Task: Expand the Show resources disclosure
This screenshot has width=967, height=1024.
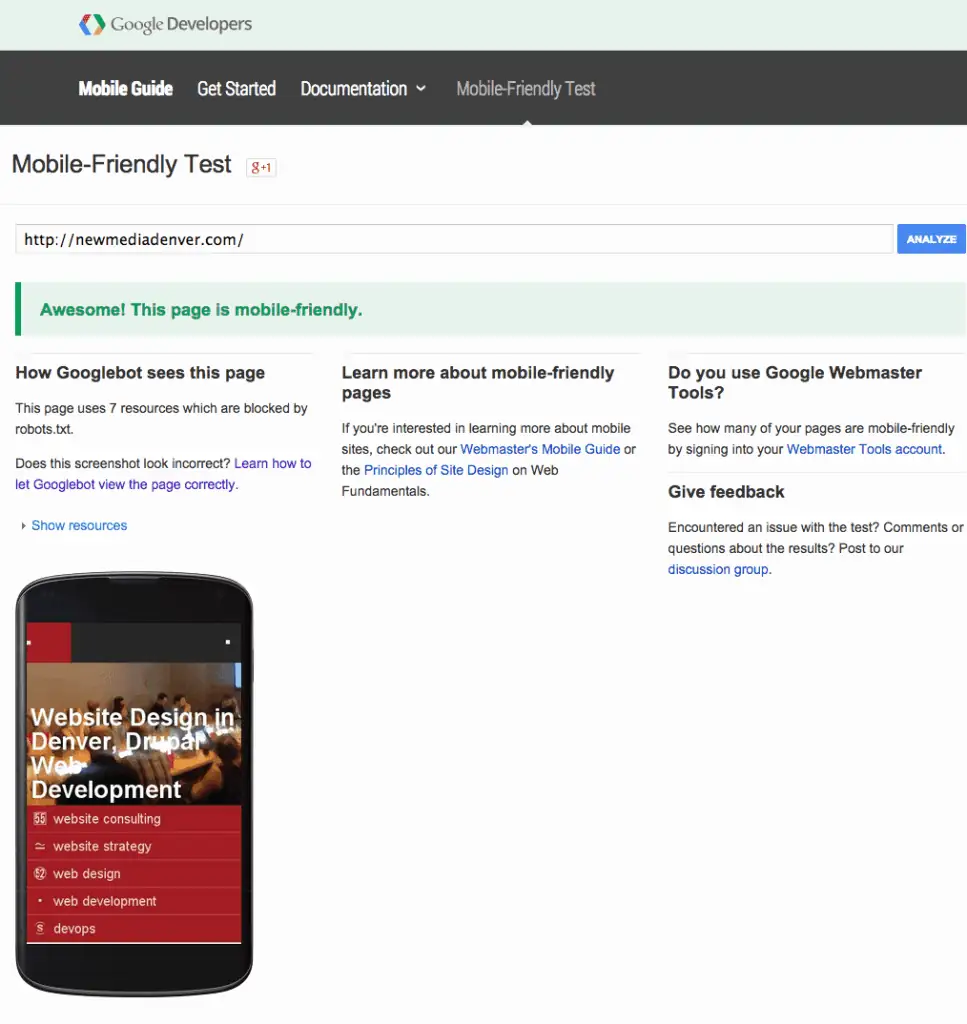Action: click(74, 525)
